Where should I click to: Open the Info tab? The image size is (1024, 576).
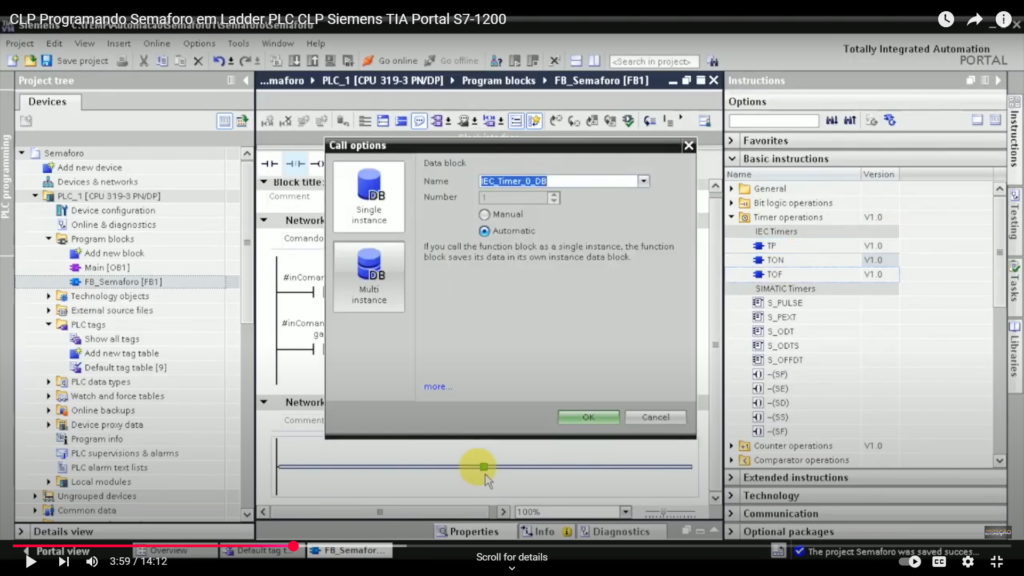tap(545, 532)
